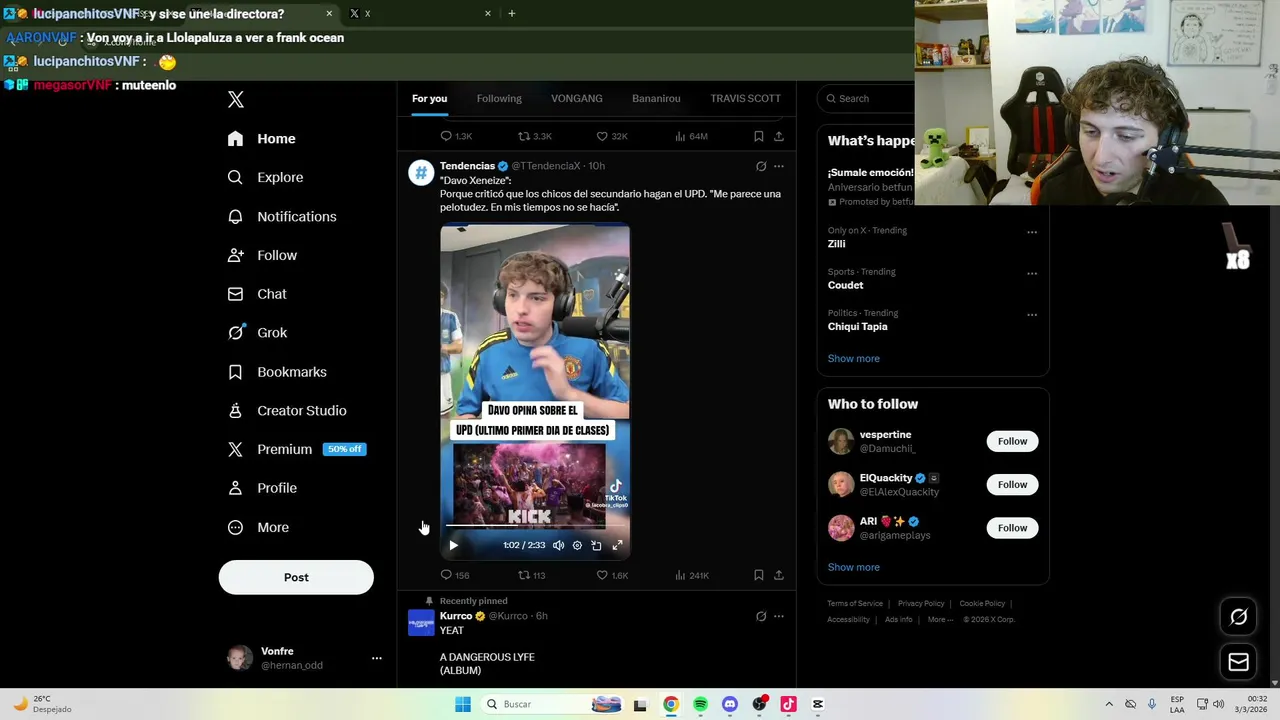Bookmark the top post with 64M views
The height and width of the screenshot is (720, 1280).
pos(758,136)
